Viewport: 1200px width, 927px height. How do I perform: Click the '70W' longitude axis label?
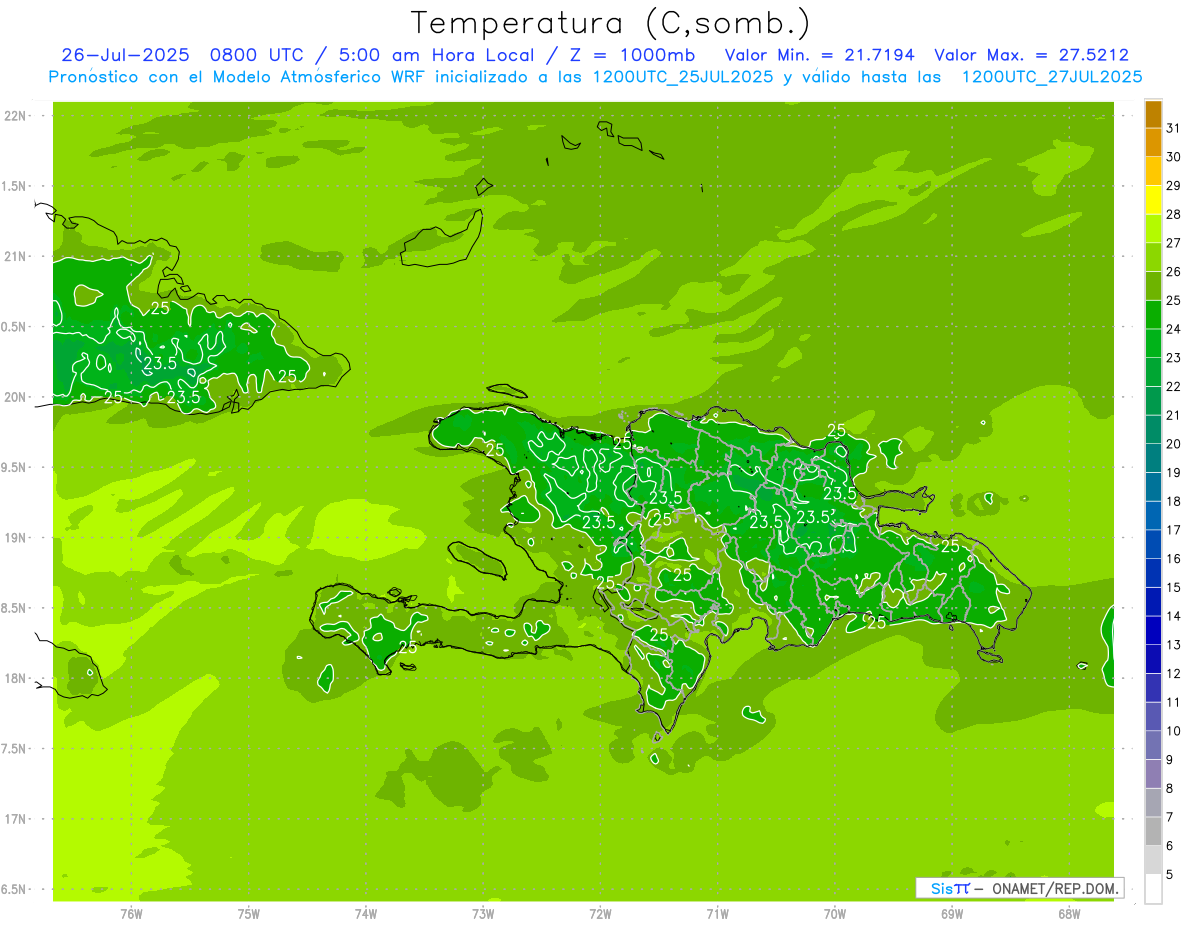tap(835, 914)
